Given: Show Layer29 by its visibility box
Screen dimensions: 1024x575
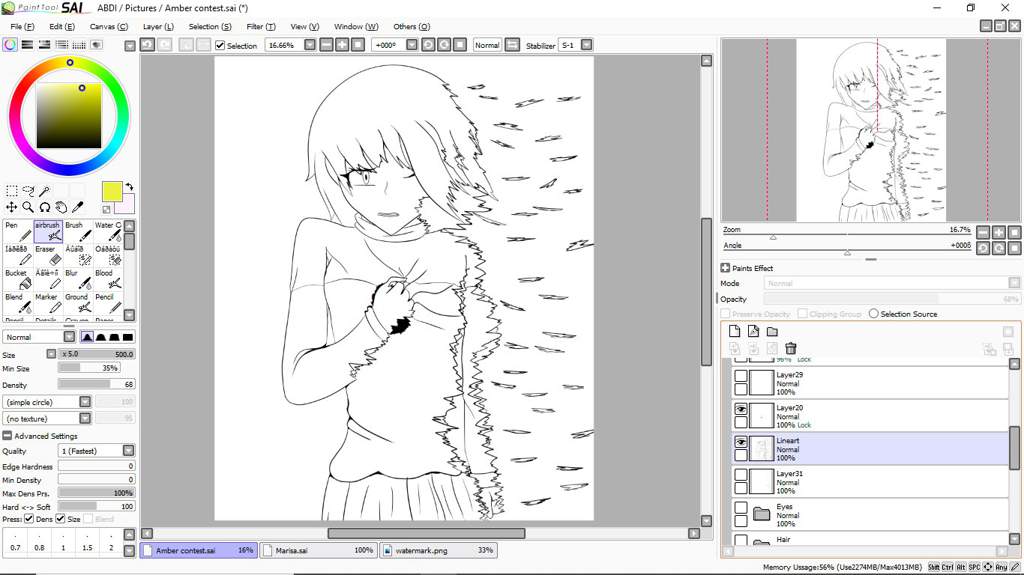Looking at the screenshot, I should (x=741, y=376).
